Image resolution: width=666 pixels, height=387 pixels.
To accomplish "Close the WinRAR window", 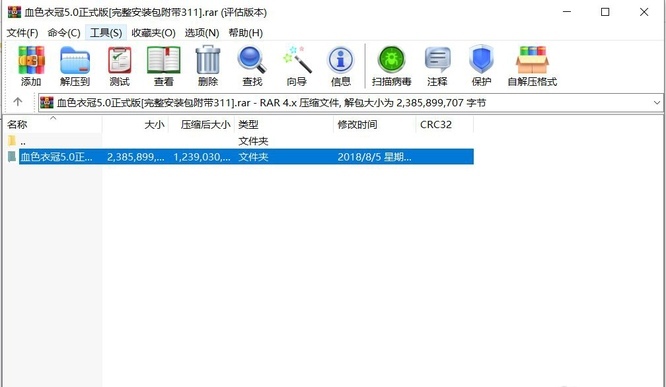I will point(644,12).
